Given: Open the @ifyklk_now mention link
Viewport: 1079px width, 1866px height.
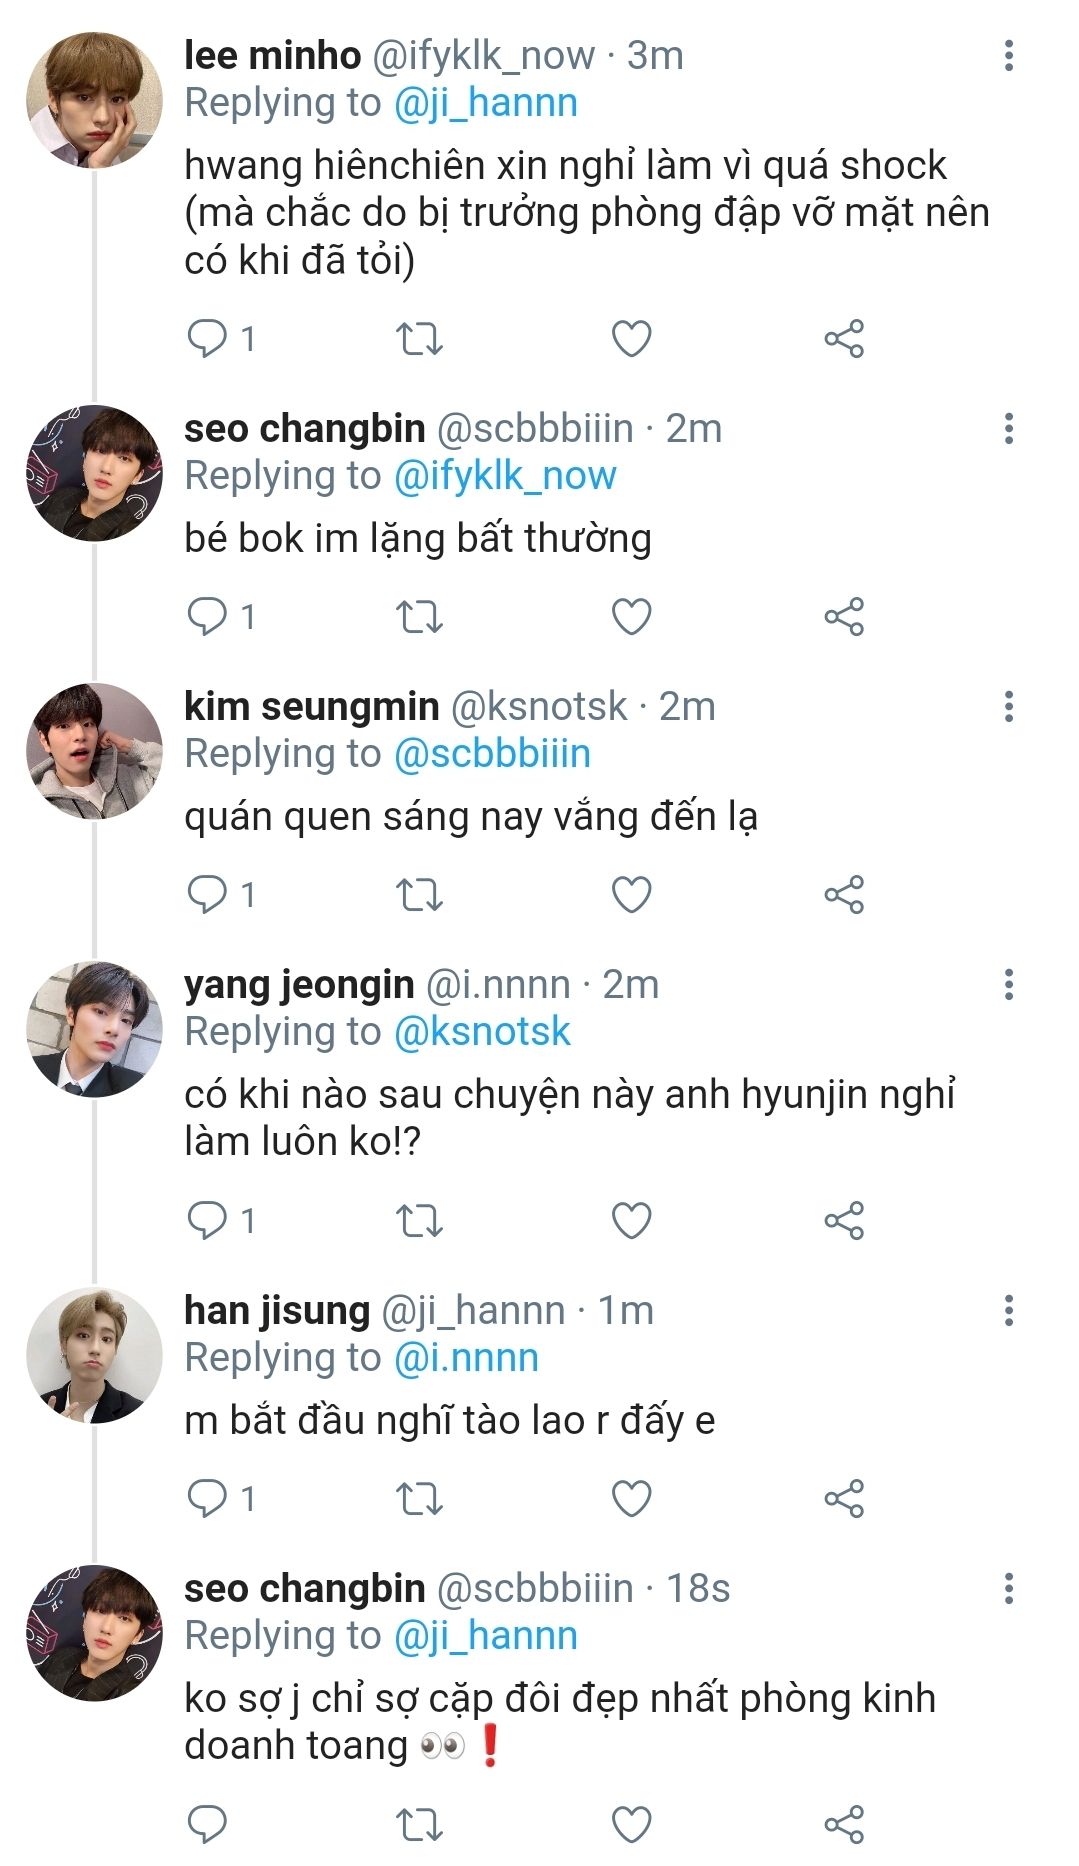Looking at the screenshot, I should (505, 476).
